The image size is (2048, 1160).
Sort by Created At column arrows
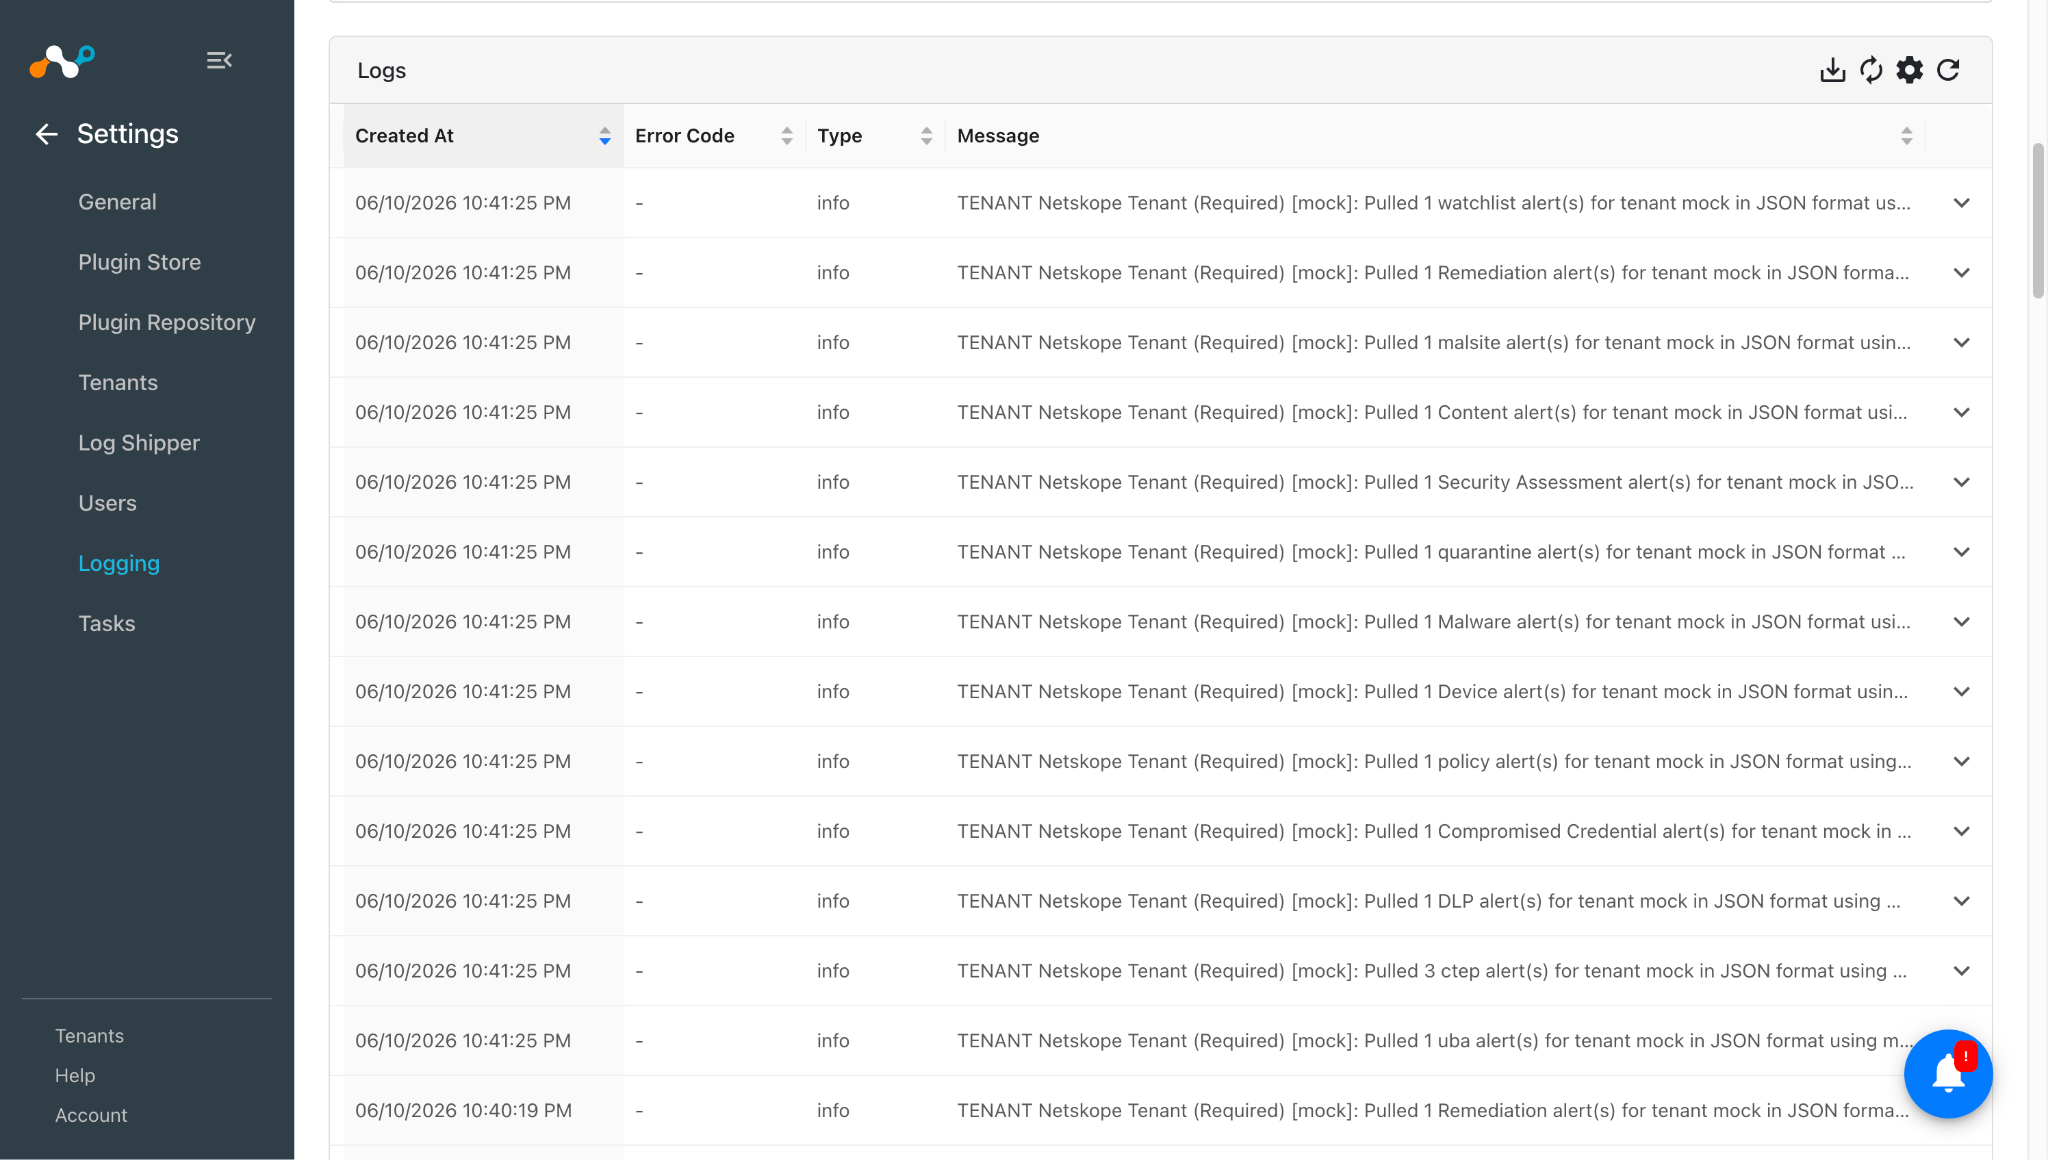coord(605,136)
